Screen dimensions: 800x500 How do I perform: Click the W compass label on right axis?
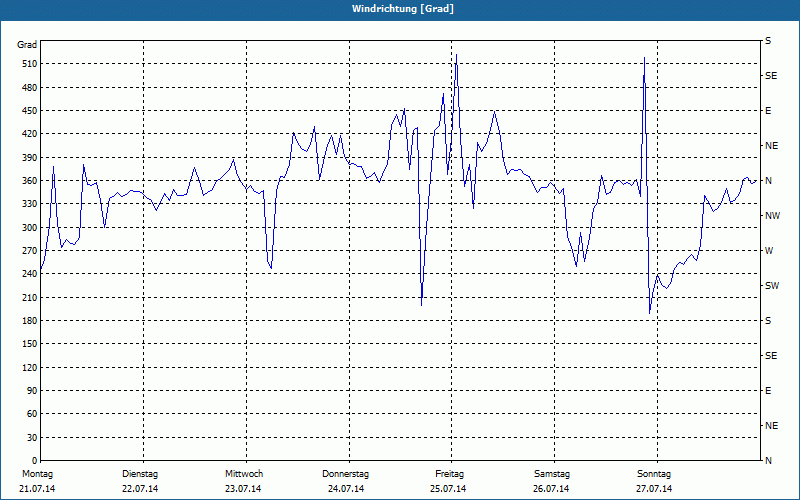(769, 251)
